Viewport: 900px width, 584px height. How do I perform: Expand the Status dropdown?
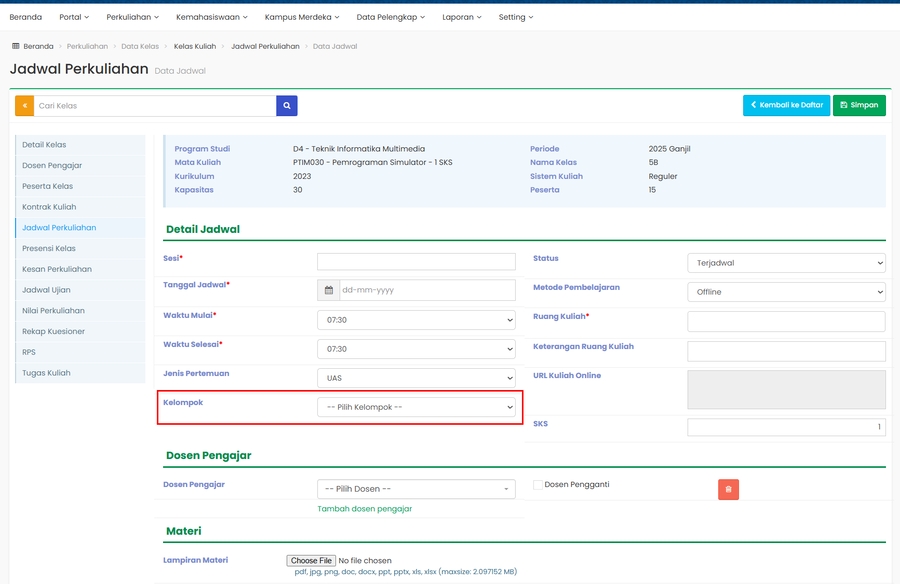tap(786, 263)
